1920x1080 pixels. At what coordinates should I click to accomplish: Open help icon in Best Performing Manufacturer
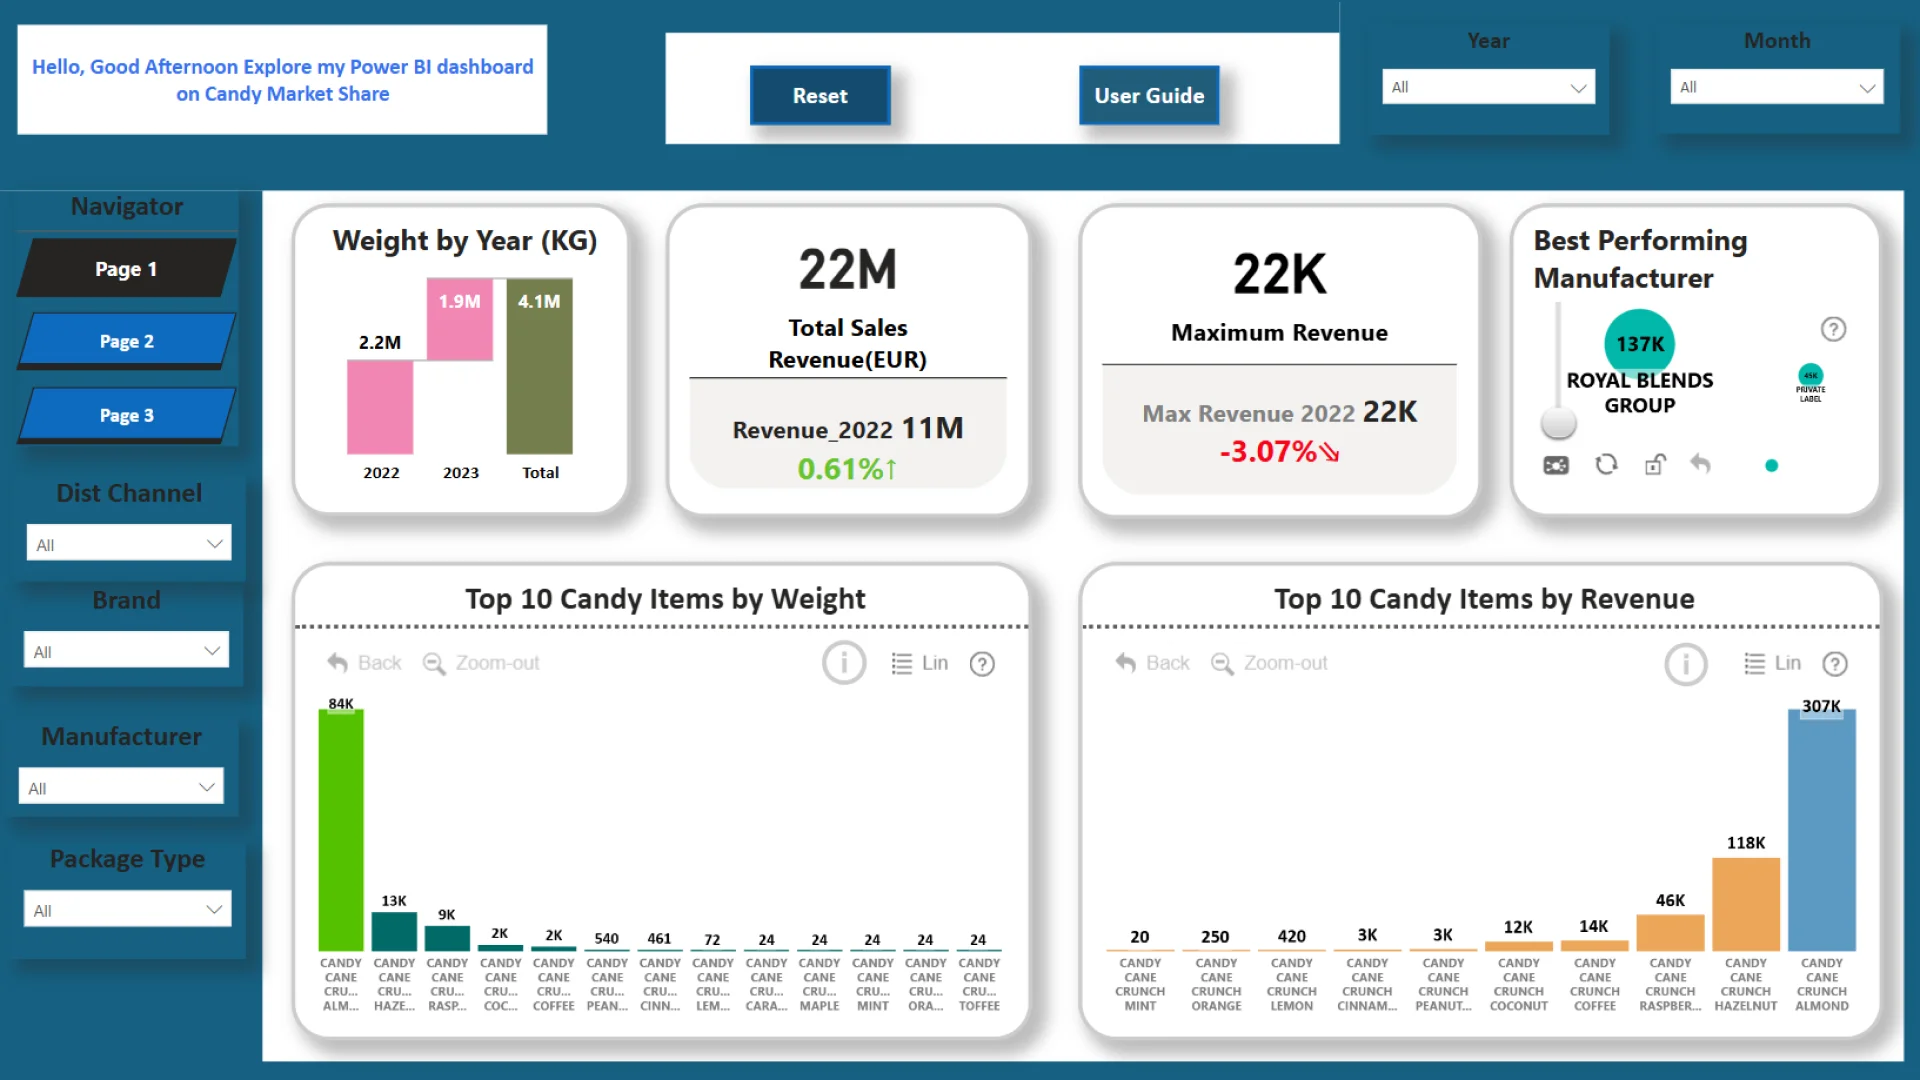[1833, 329]
